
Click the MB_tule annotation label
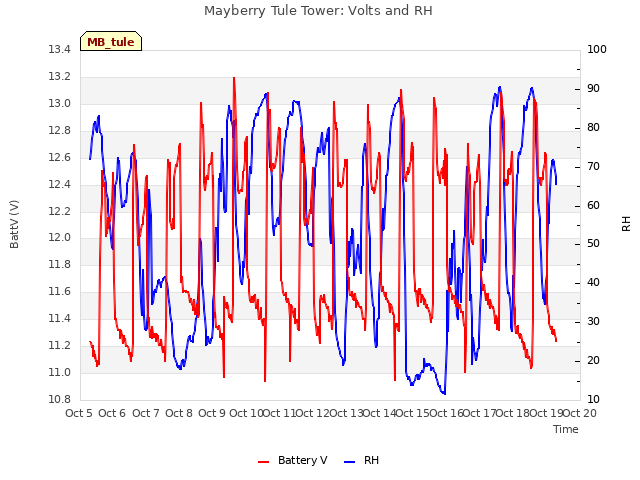[111, 41]
